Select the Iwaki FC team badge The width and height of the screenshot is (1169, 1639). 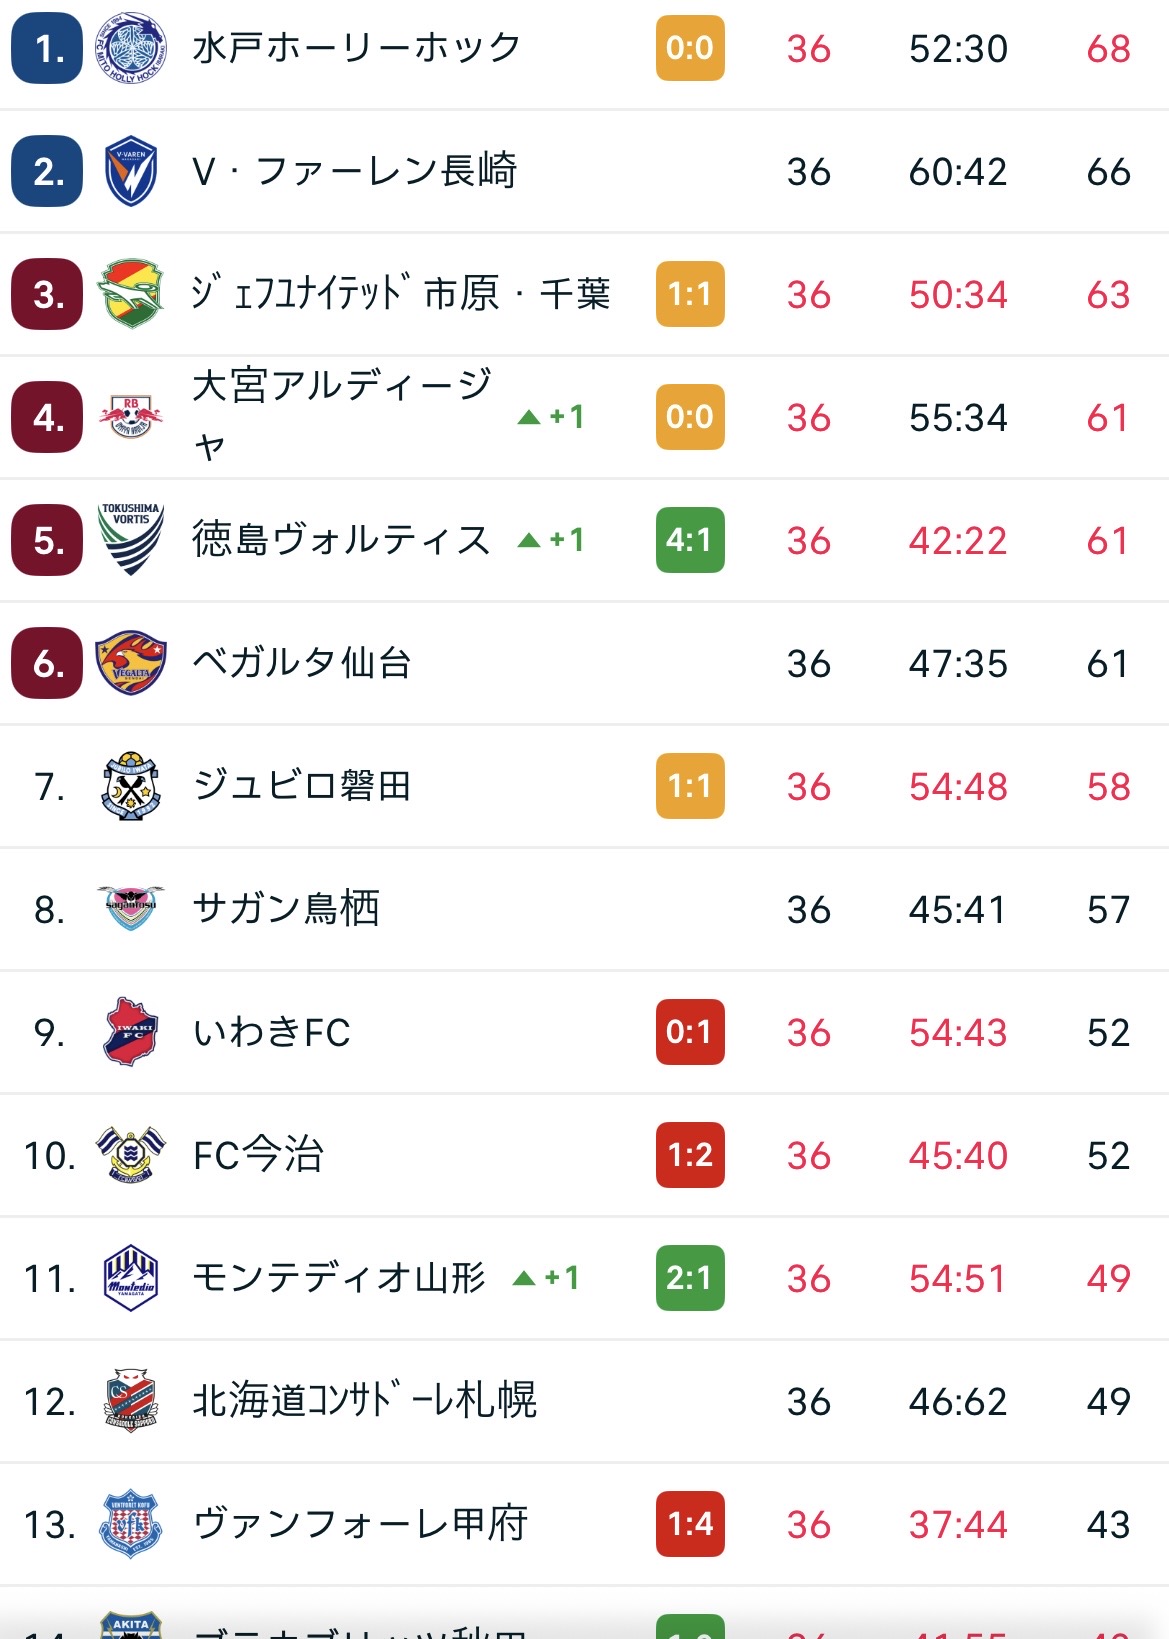(131, 1032)
